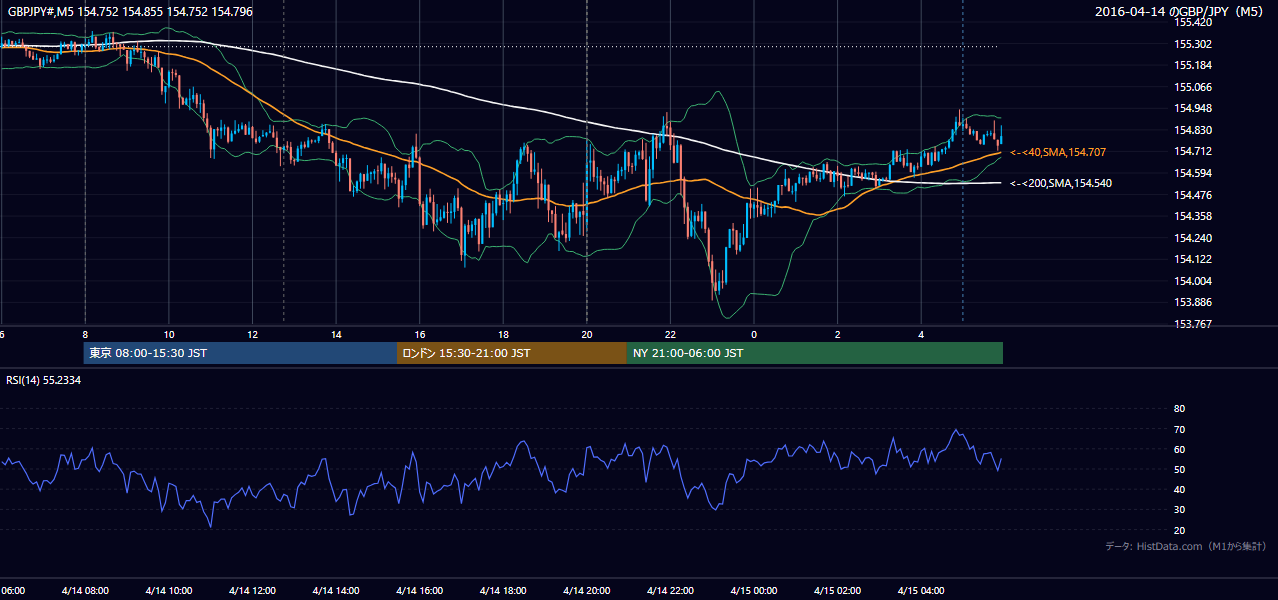The image size is (1278, 600).
Task: Click price axis value 154.240
Action: [1193, 238]
